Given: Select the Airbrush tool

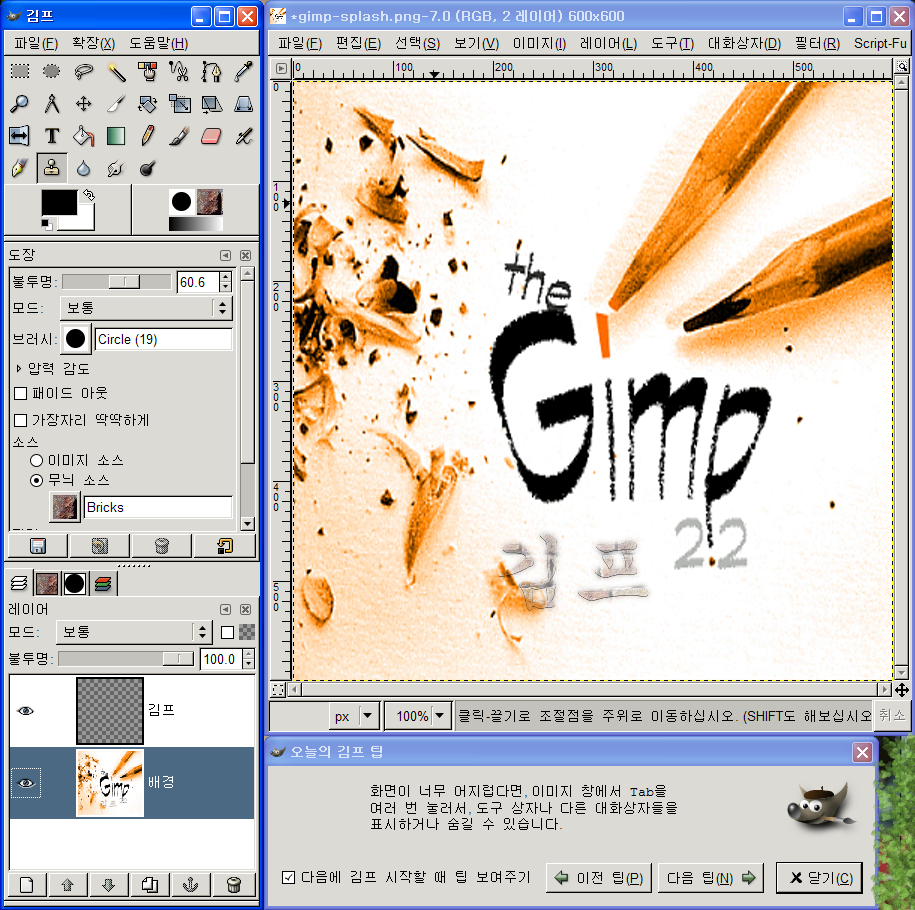Looking at the screenshot, I should click(x=243, y=136).
